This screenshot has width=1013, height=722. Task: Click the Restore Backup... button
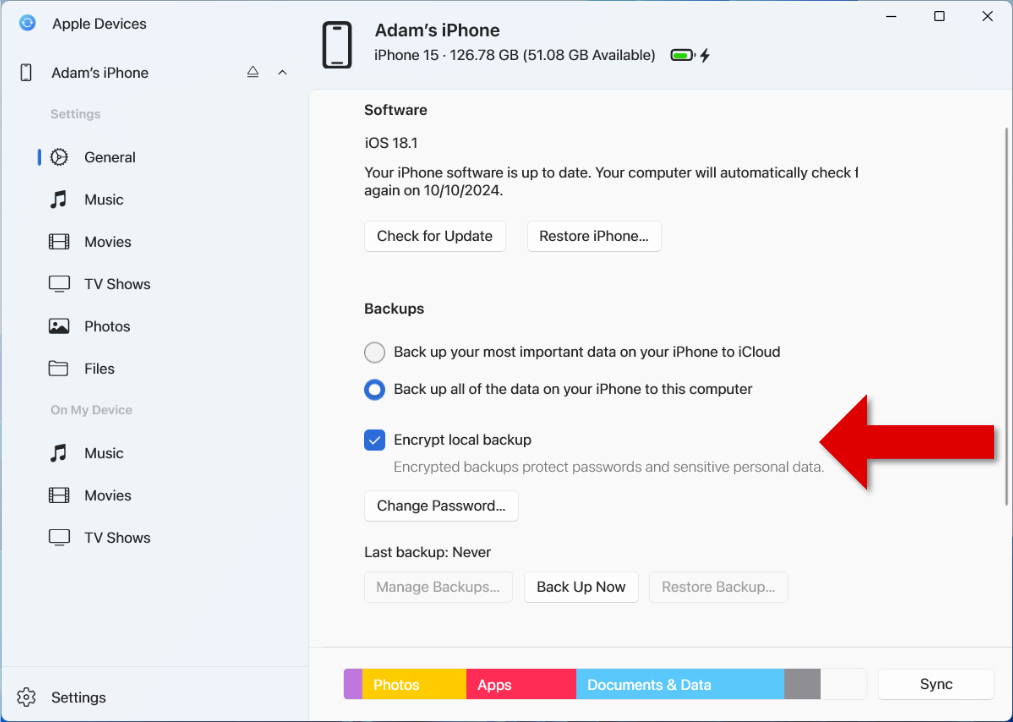[718, 587]
